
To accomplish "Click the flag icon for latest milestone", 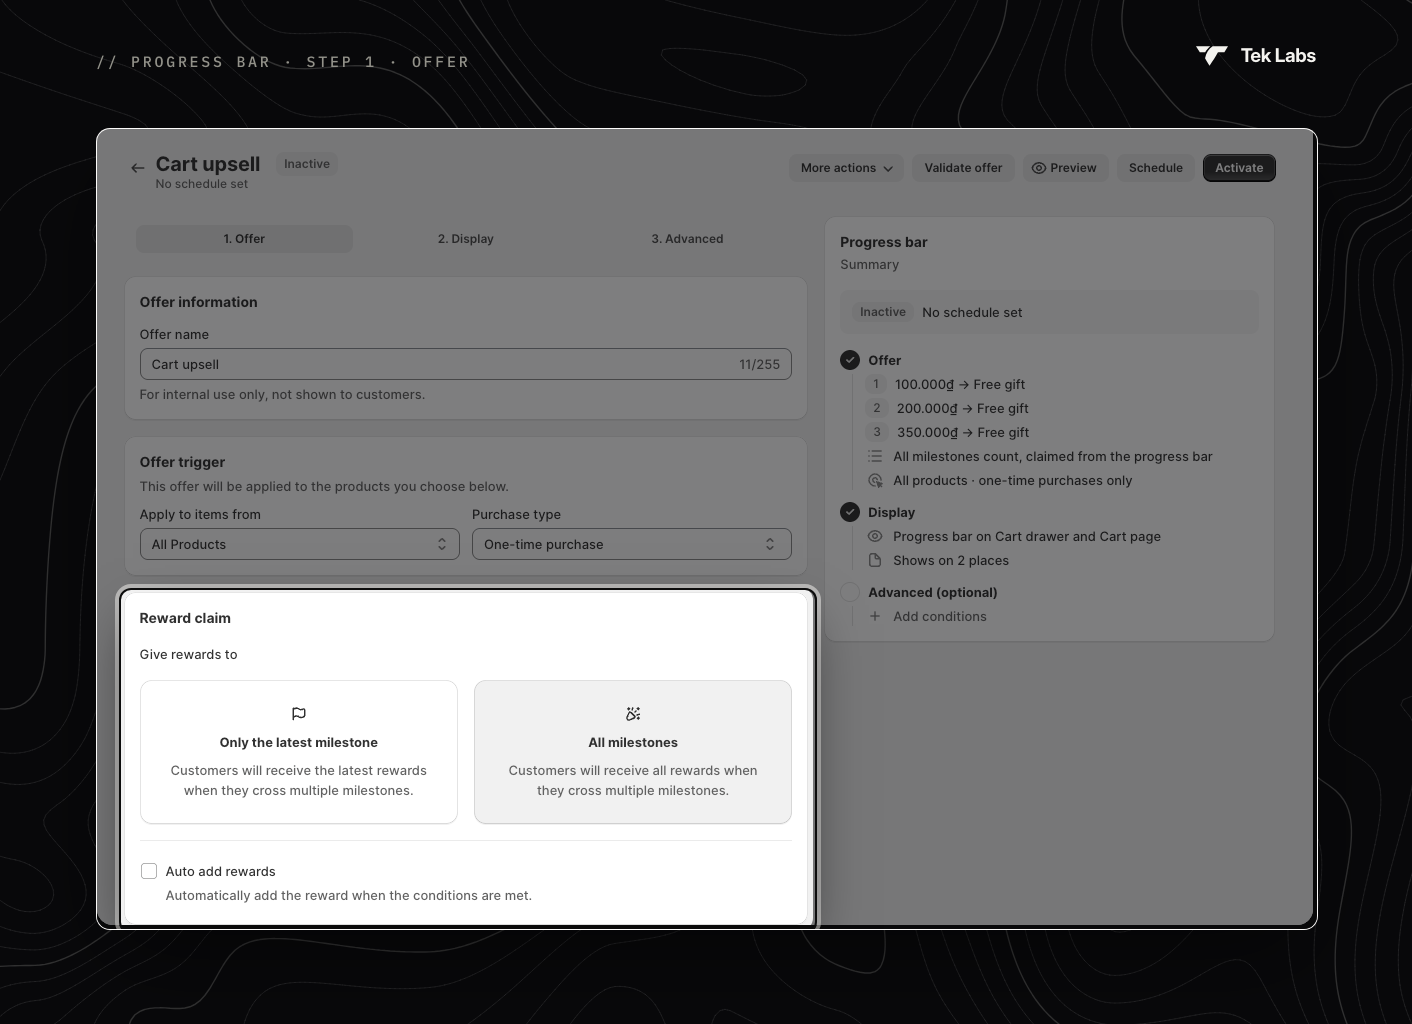I will tap(298, 714).
